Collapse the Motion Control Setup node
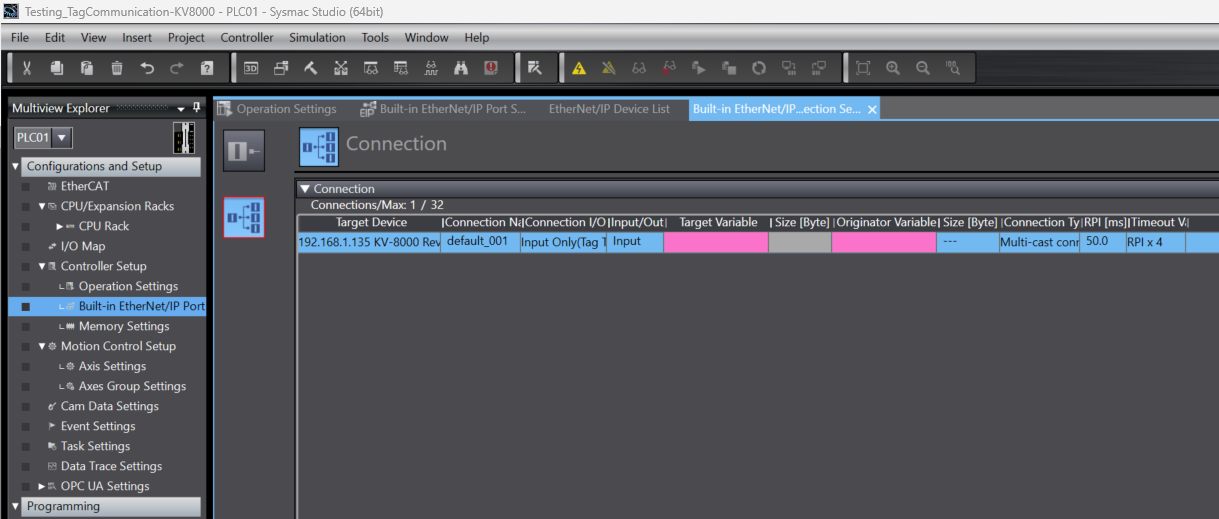1219x519 pixels. (42, 346)
